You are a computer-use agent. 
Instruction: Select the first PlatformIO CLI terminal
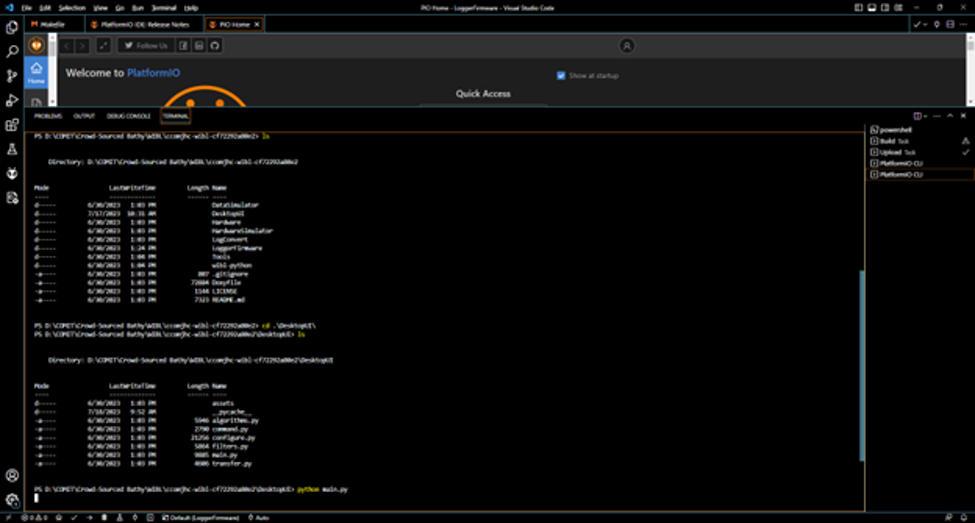920,164
